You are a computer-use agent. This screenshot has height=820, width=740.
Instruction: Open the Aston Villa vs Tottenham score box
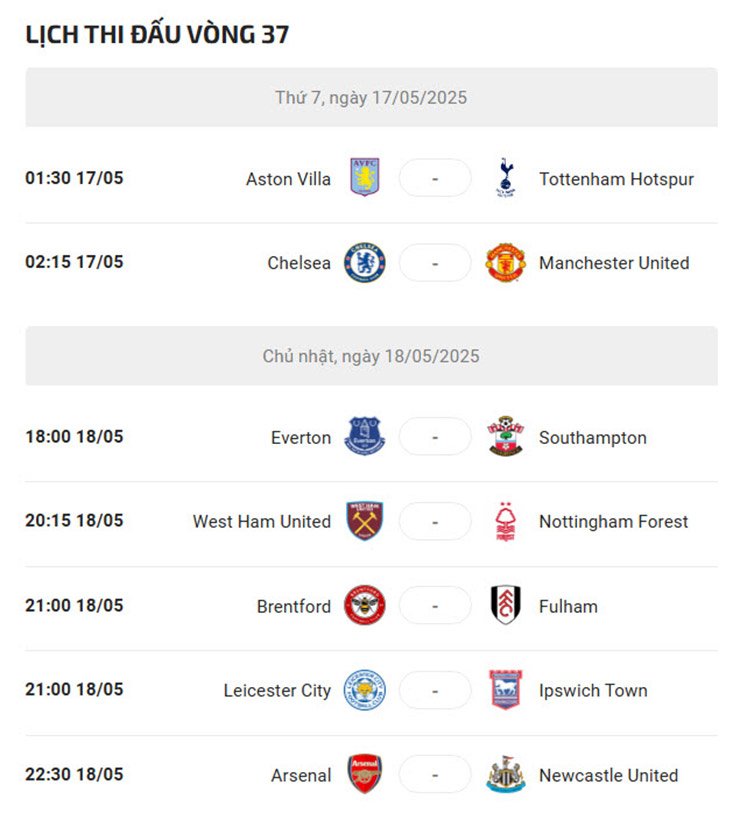coord(435,178)
